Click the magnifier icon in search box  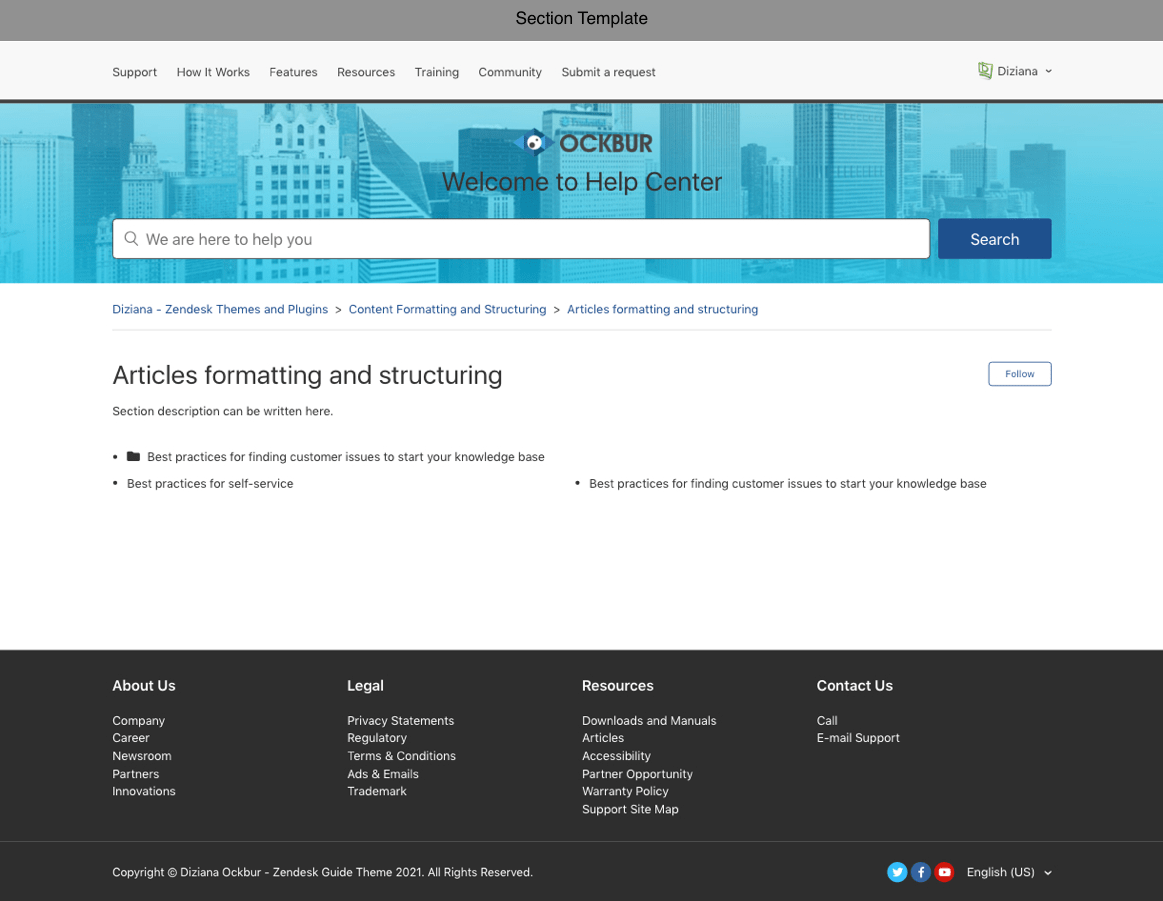click(x=131, y=239)
